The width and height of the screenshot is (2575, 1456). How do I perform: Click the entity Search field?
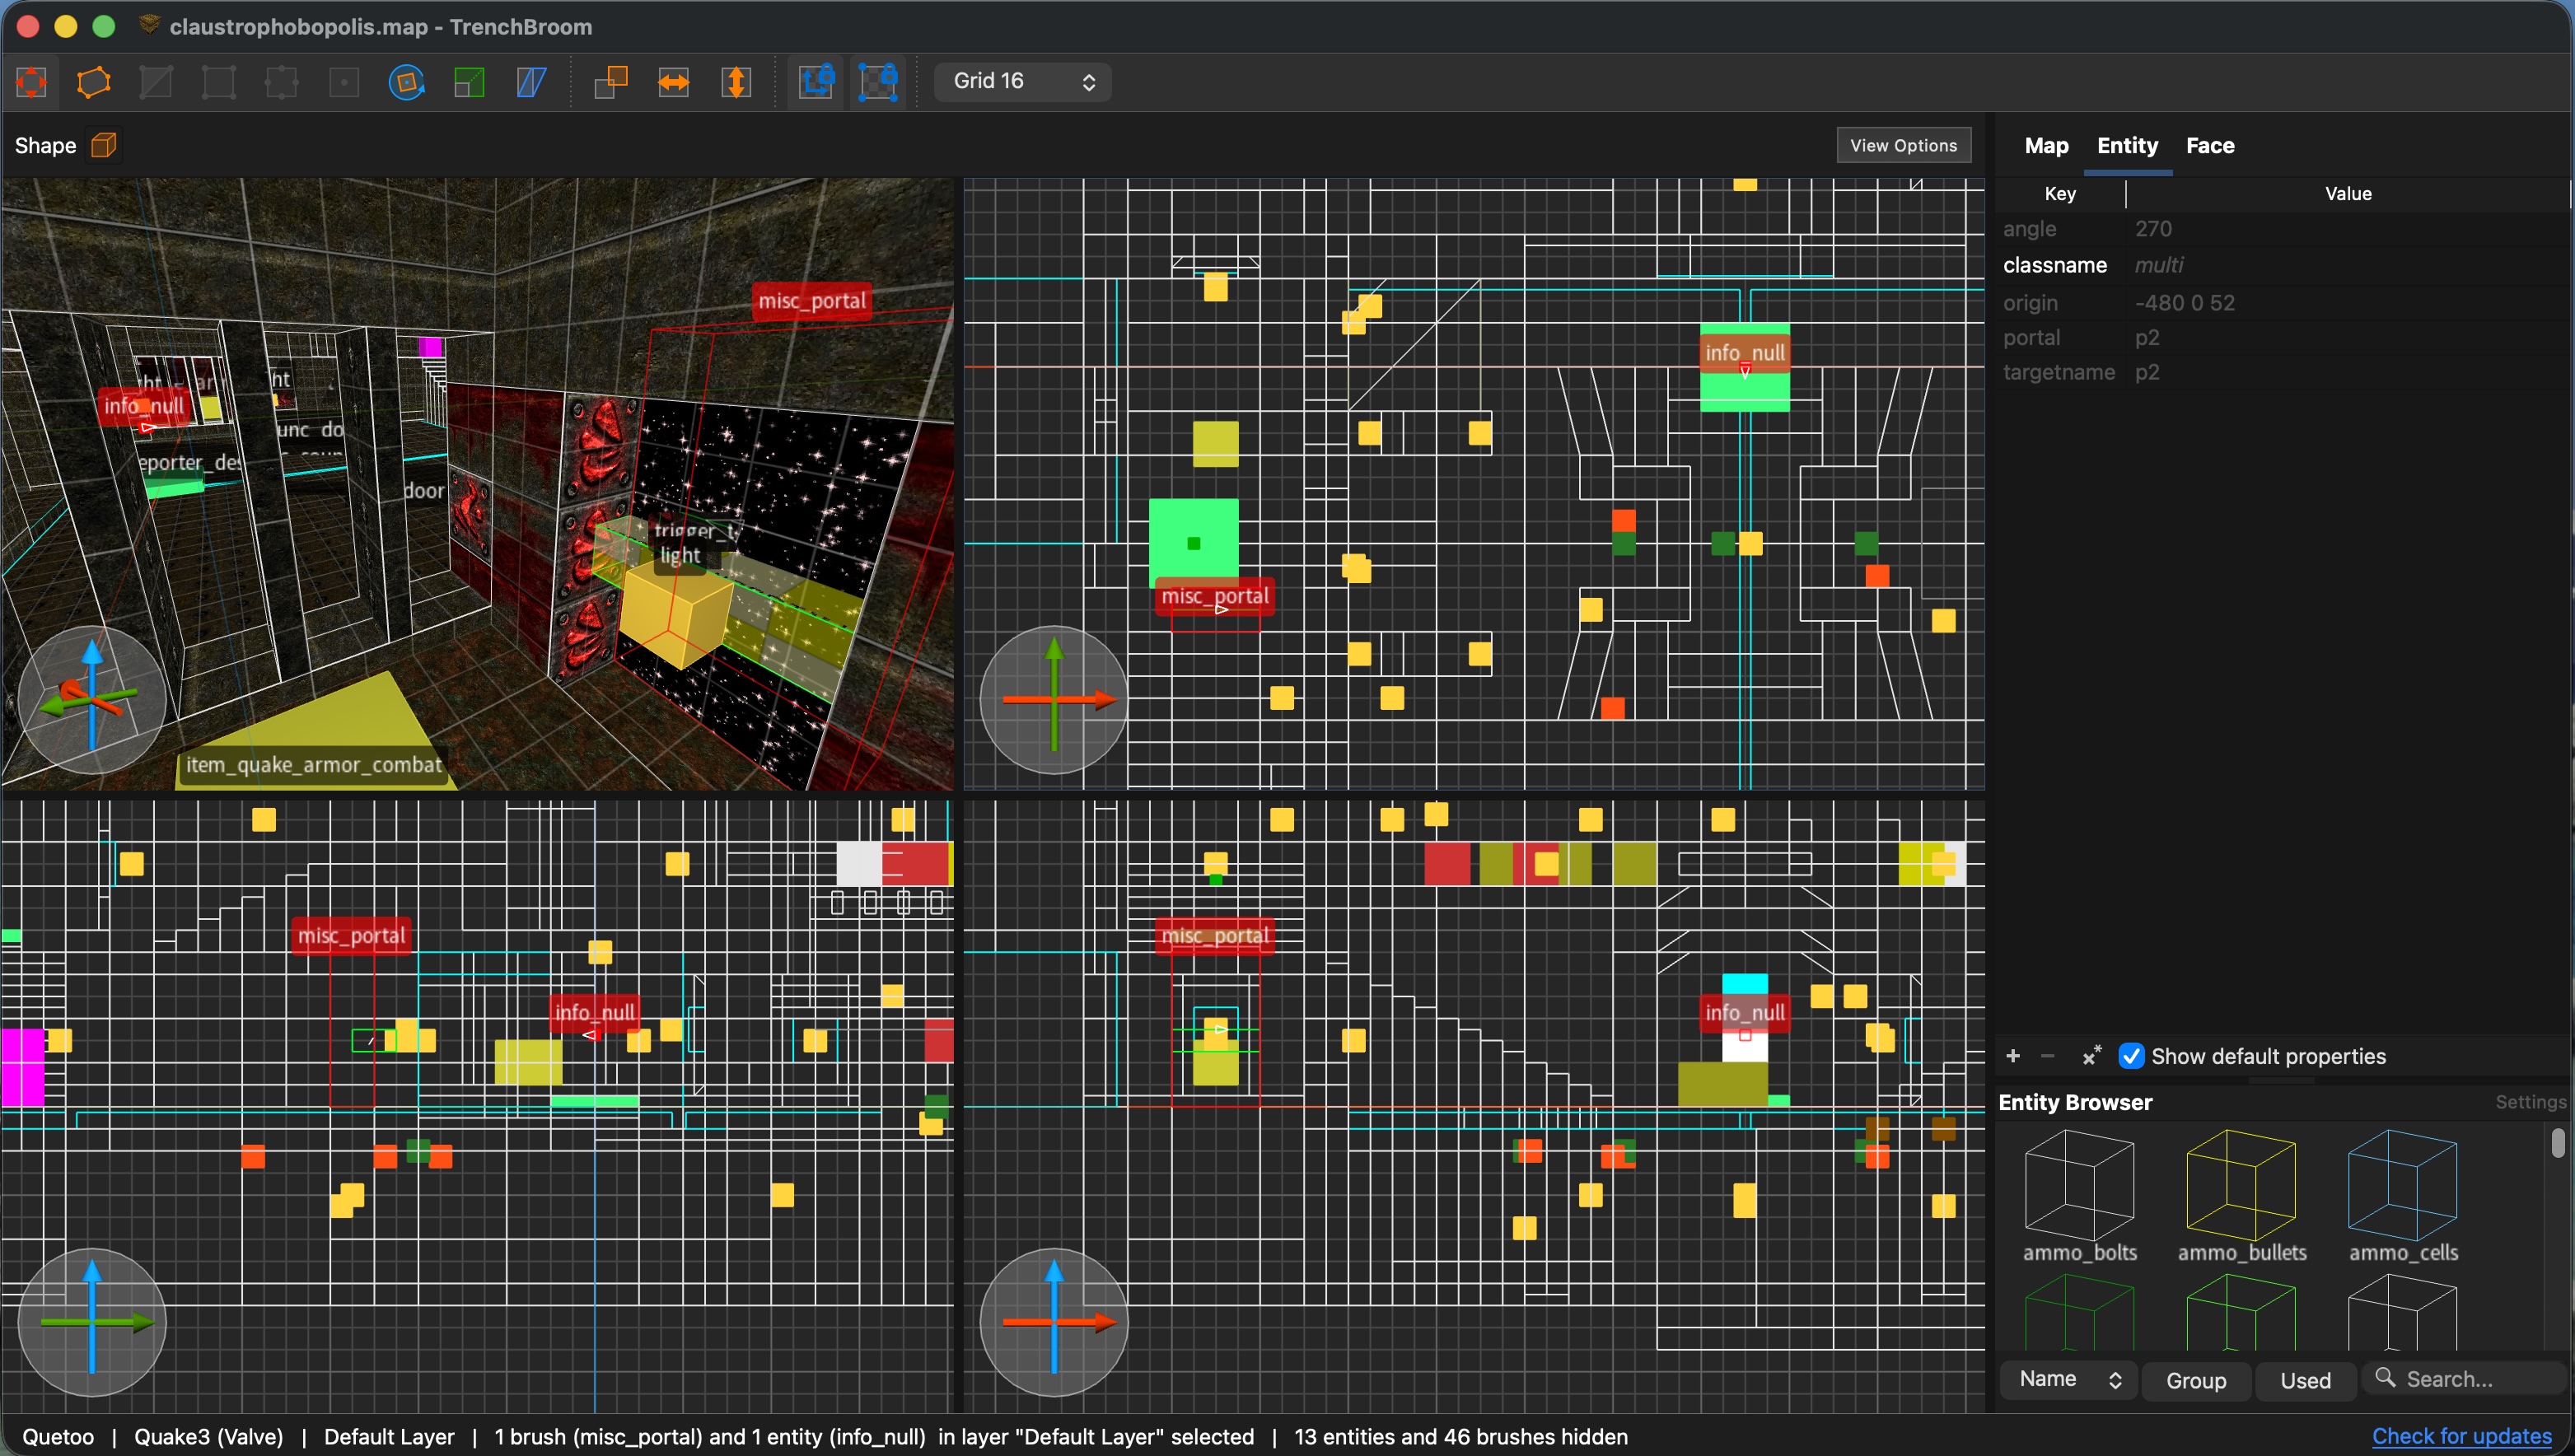2466,1379
